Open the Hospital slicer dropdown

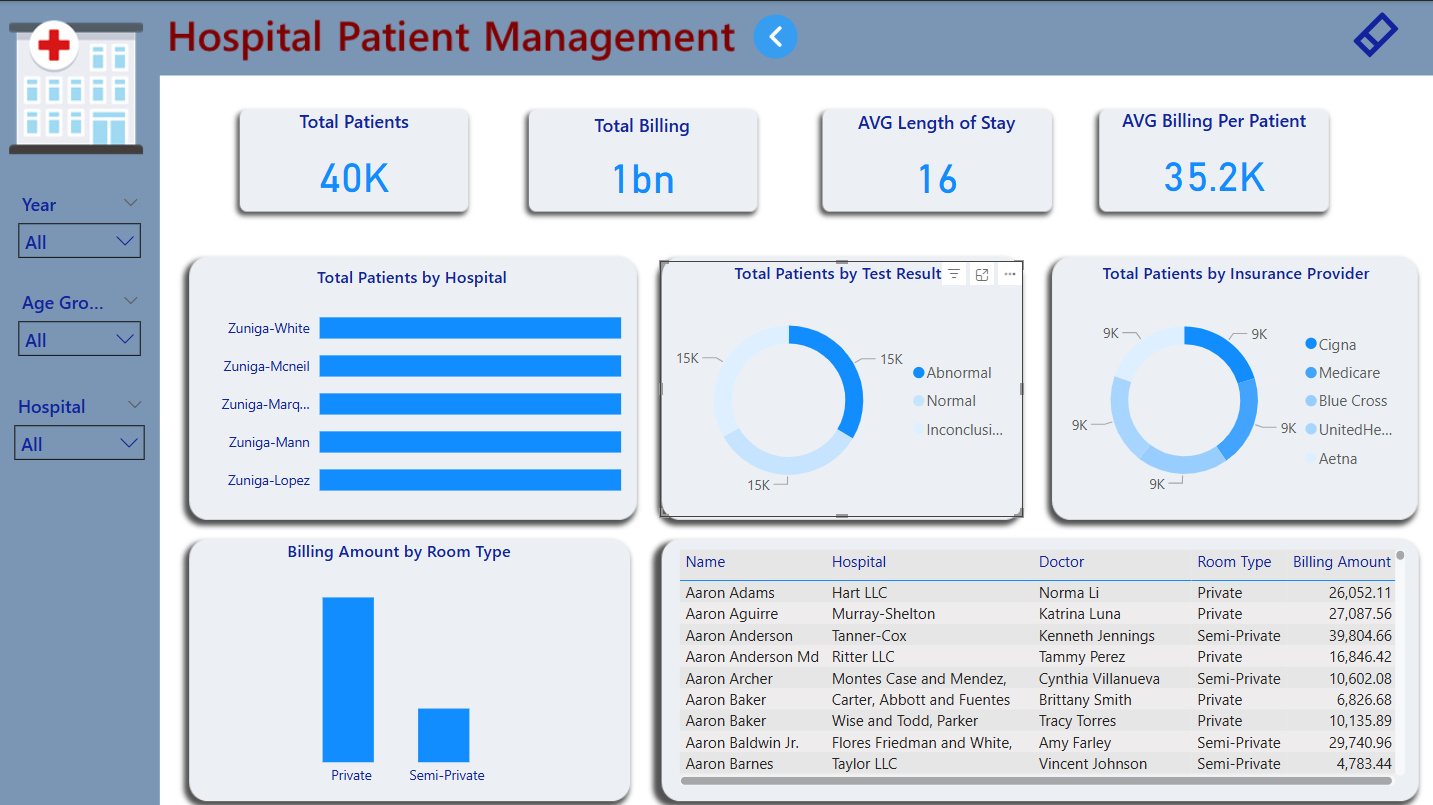[79, 443]
